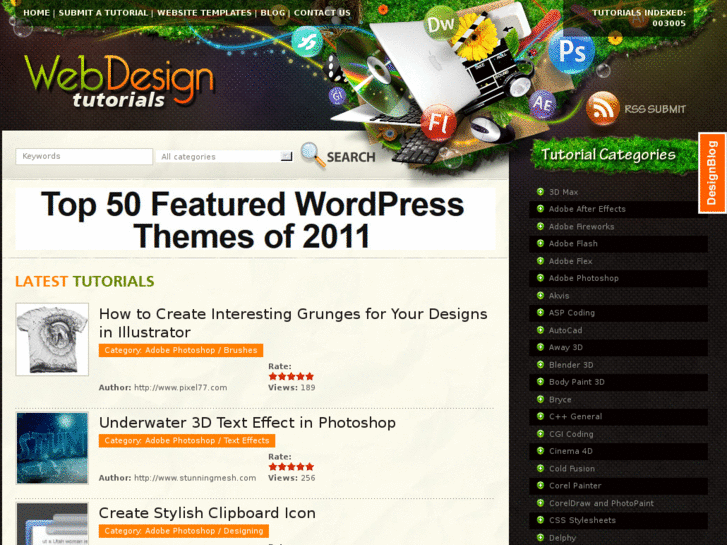727x545 pixels.
Task: Open the t-shirt grunge tutorial thumbnail
Action: click(x=52, y=339)
